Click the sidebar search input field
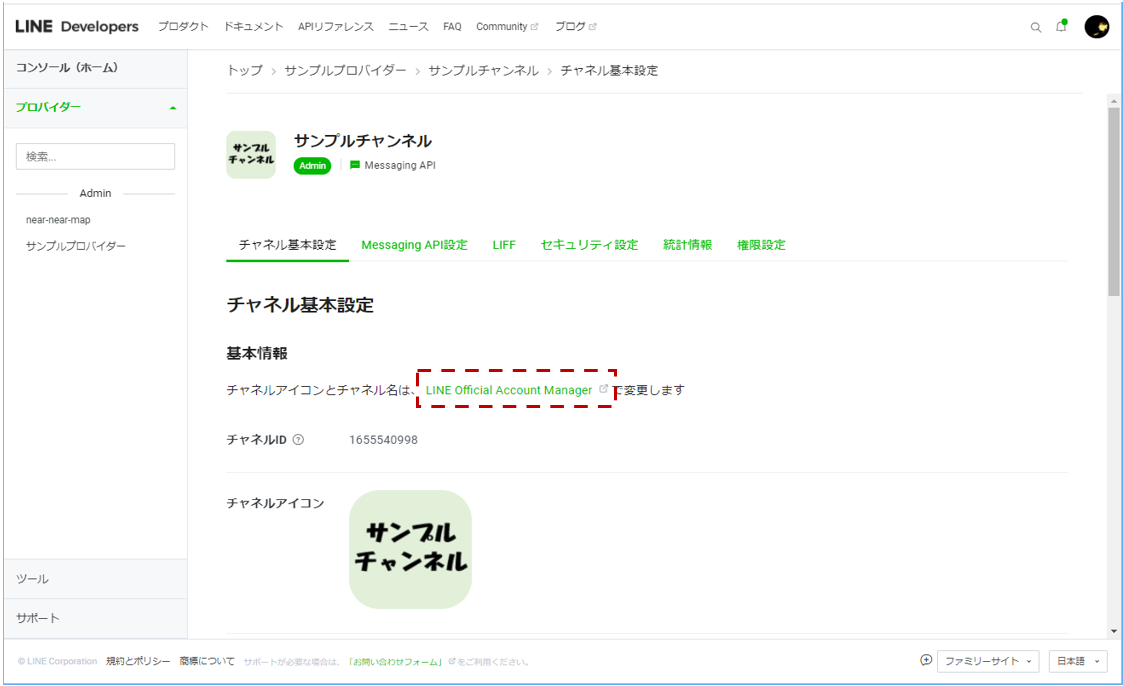The width and height of the screenshot is (1123, 686). [95, 156]
